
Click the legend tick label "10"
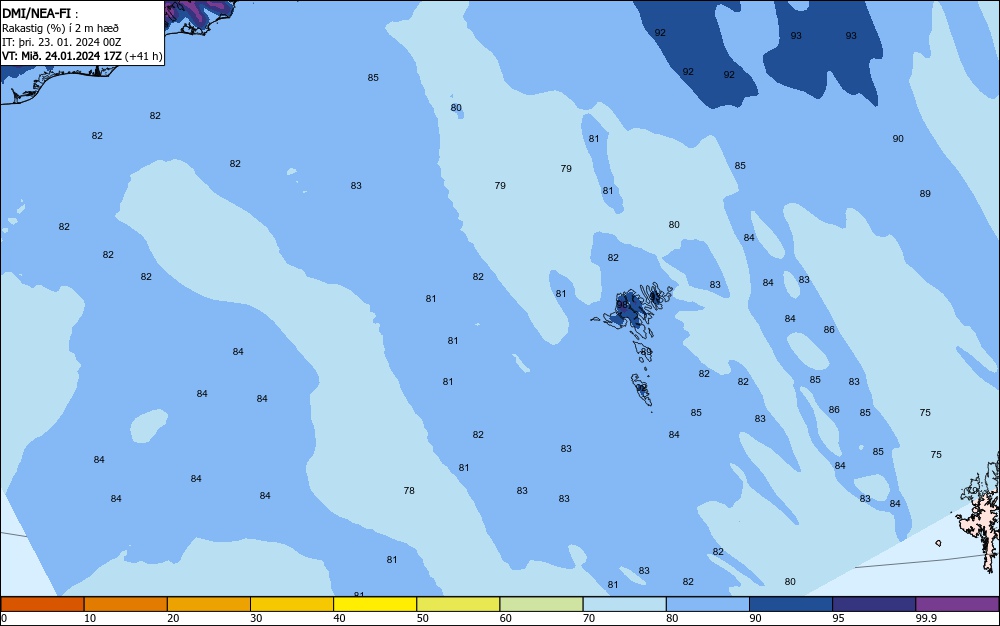pyautogui.click(x=90, y=618)
